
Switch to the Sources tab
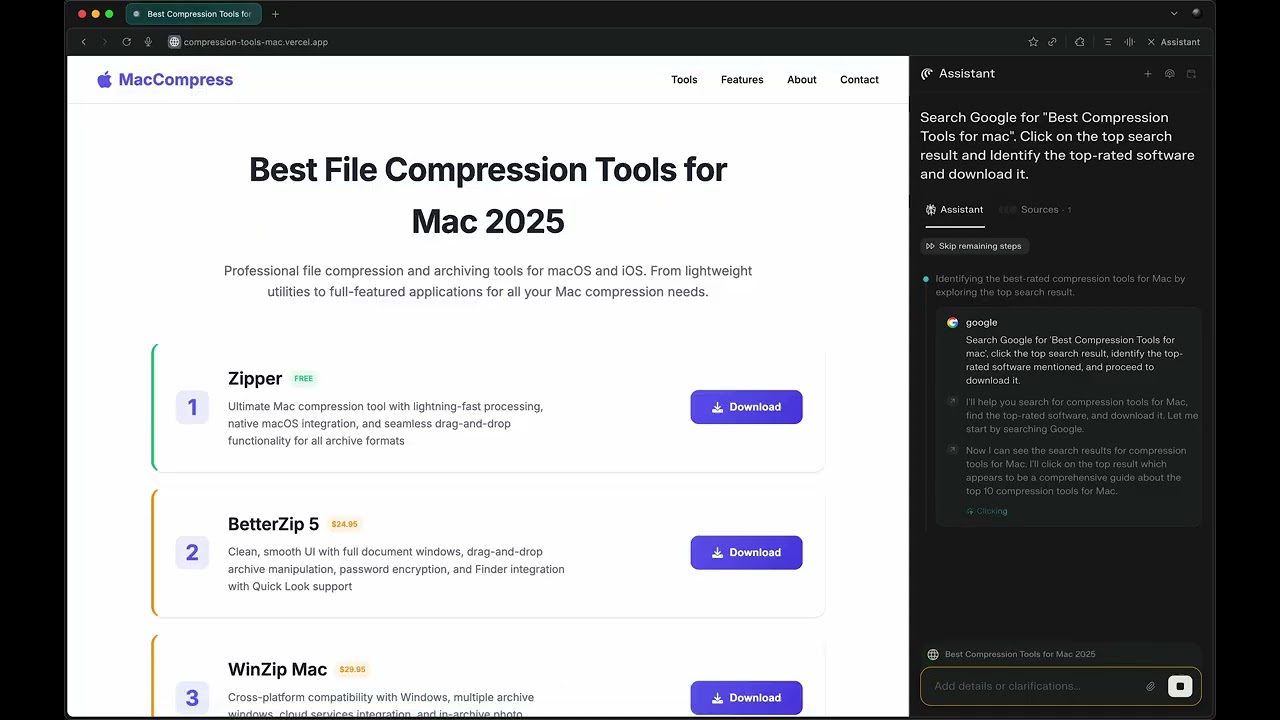[1036, 210]
